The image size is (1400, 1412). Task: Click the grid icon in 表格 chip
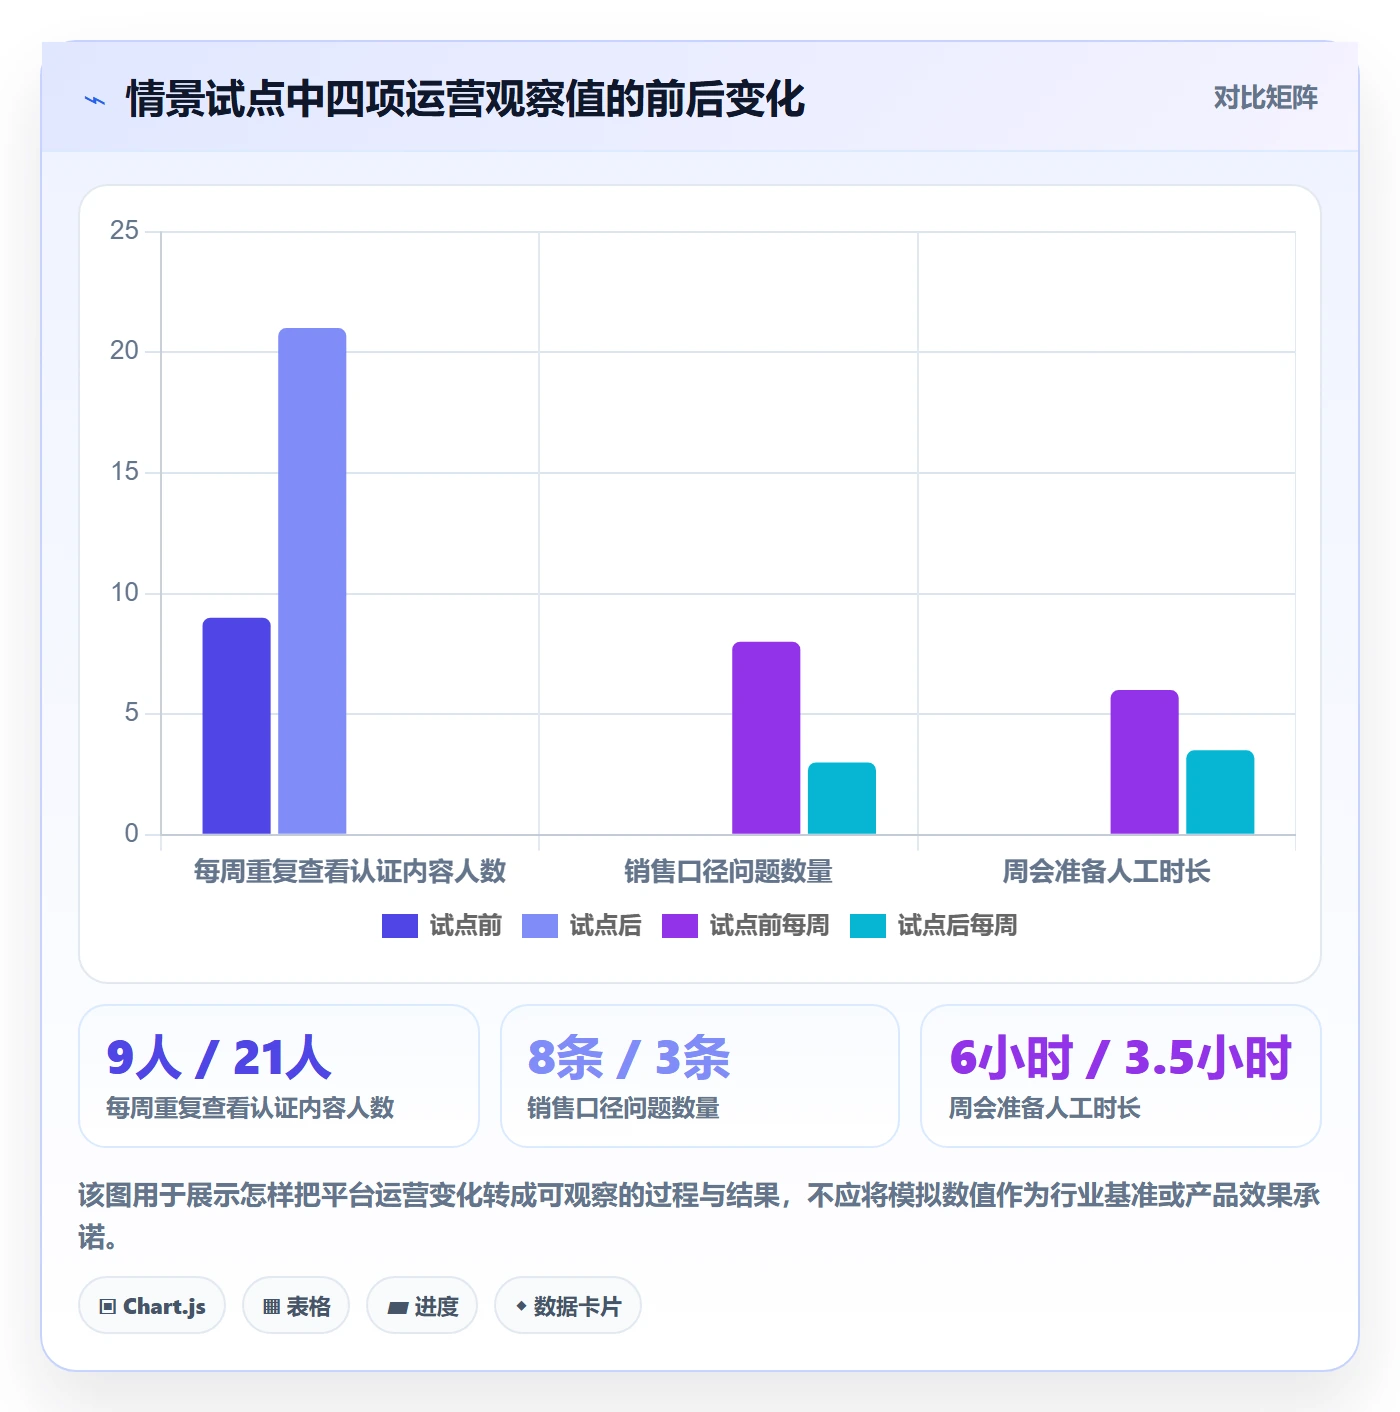(271, 1307)
